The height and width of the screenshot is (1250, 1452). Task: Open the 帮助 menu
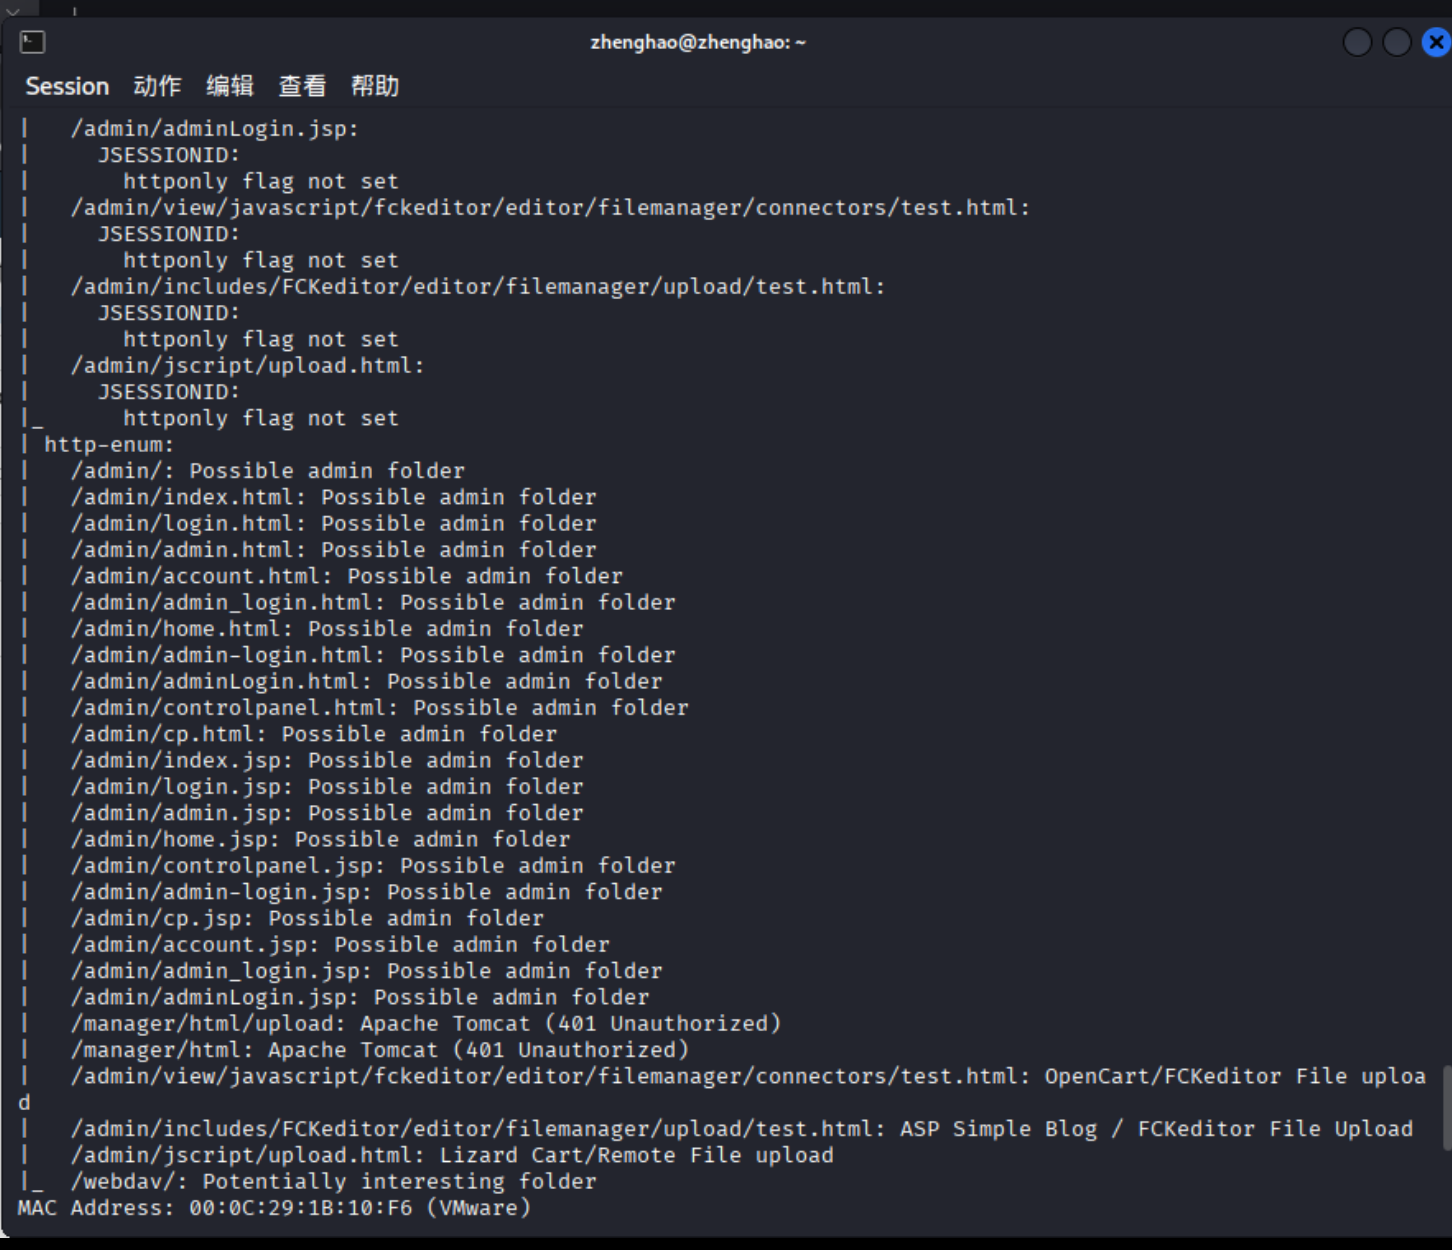375,86
